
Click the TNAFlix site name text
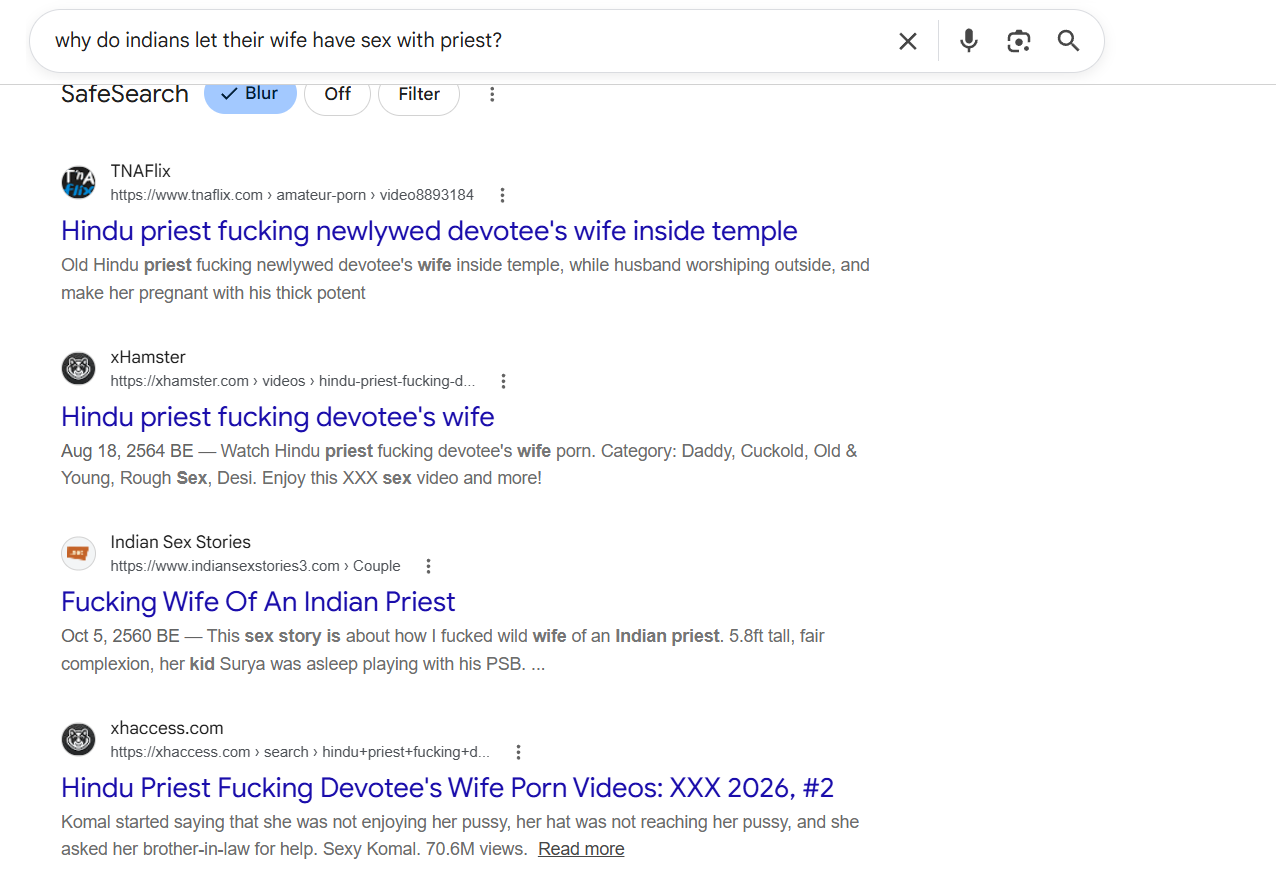pyautogui.click(x=141, y=171)
